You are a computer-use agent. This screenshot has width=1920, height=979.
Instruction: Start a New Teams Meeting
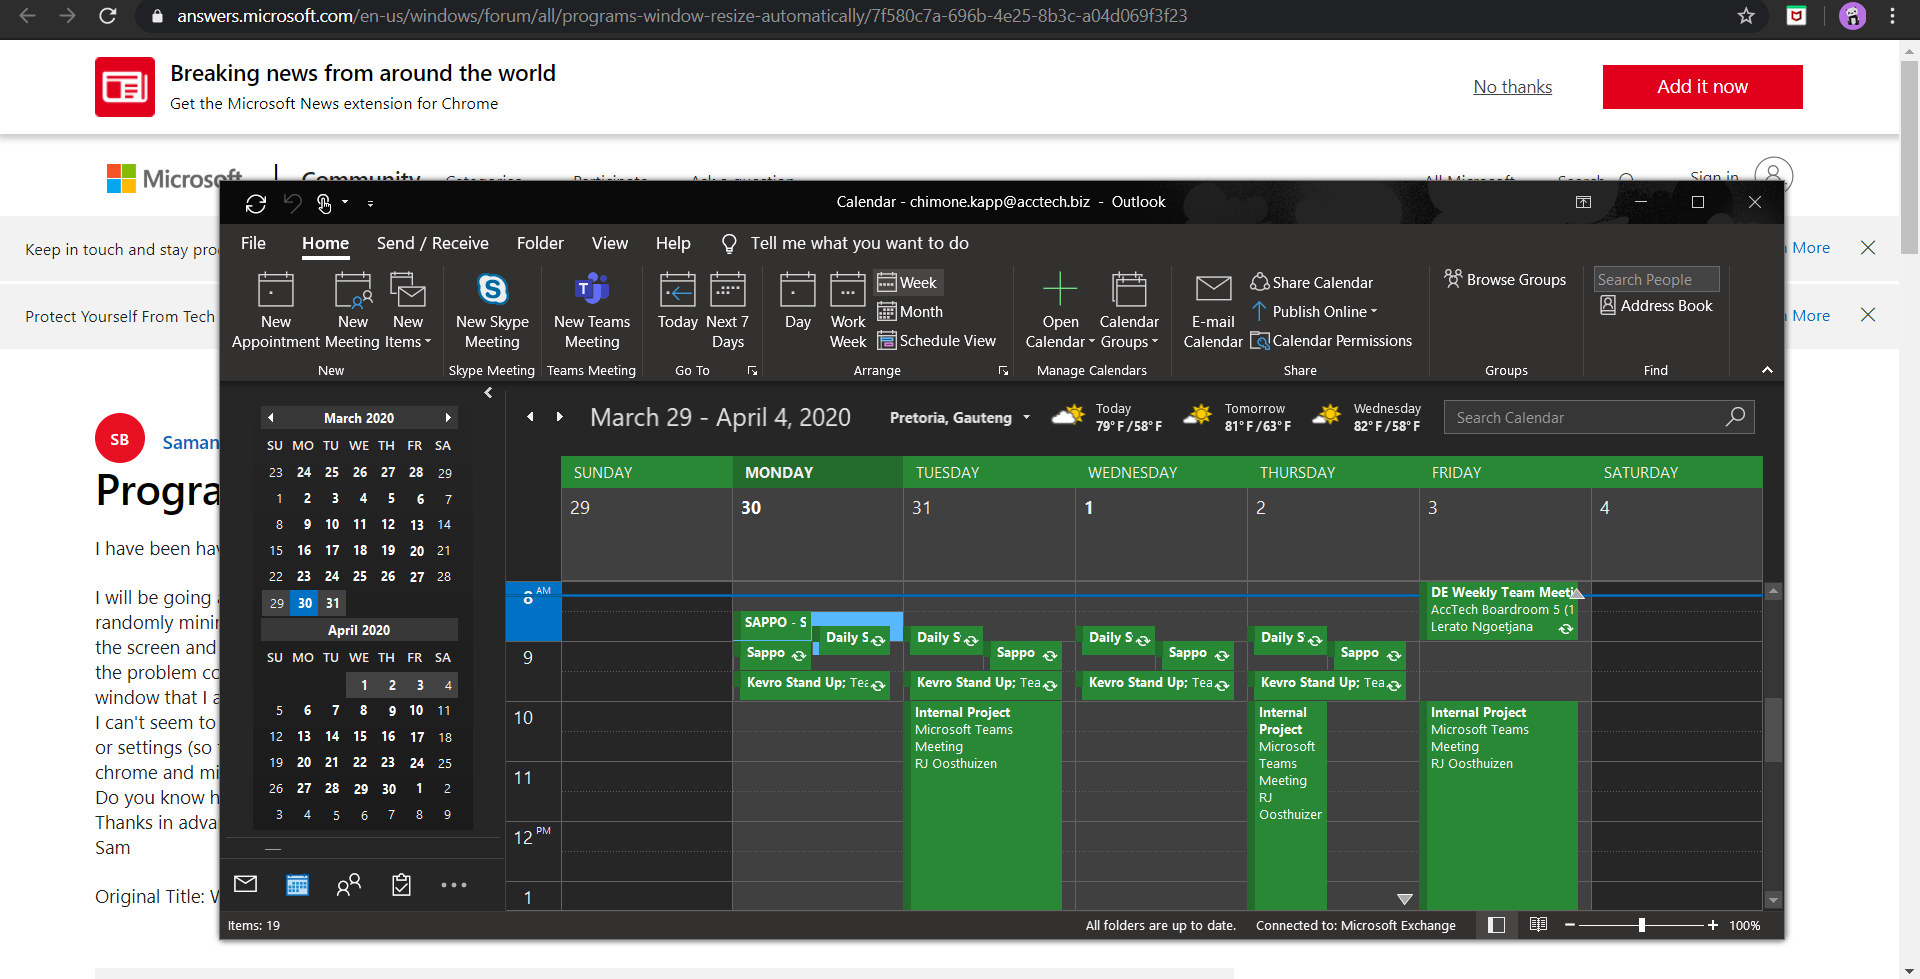pyautogui.click(x=592, y=311)
